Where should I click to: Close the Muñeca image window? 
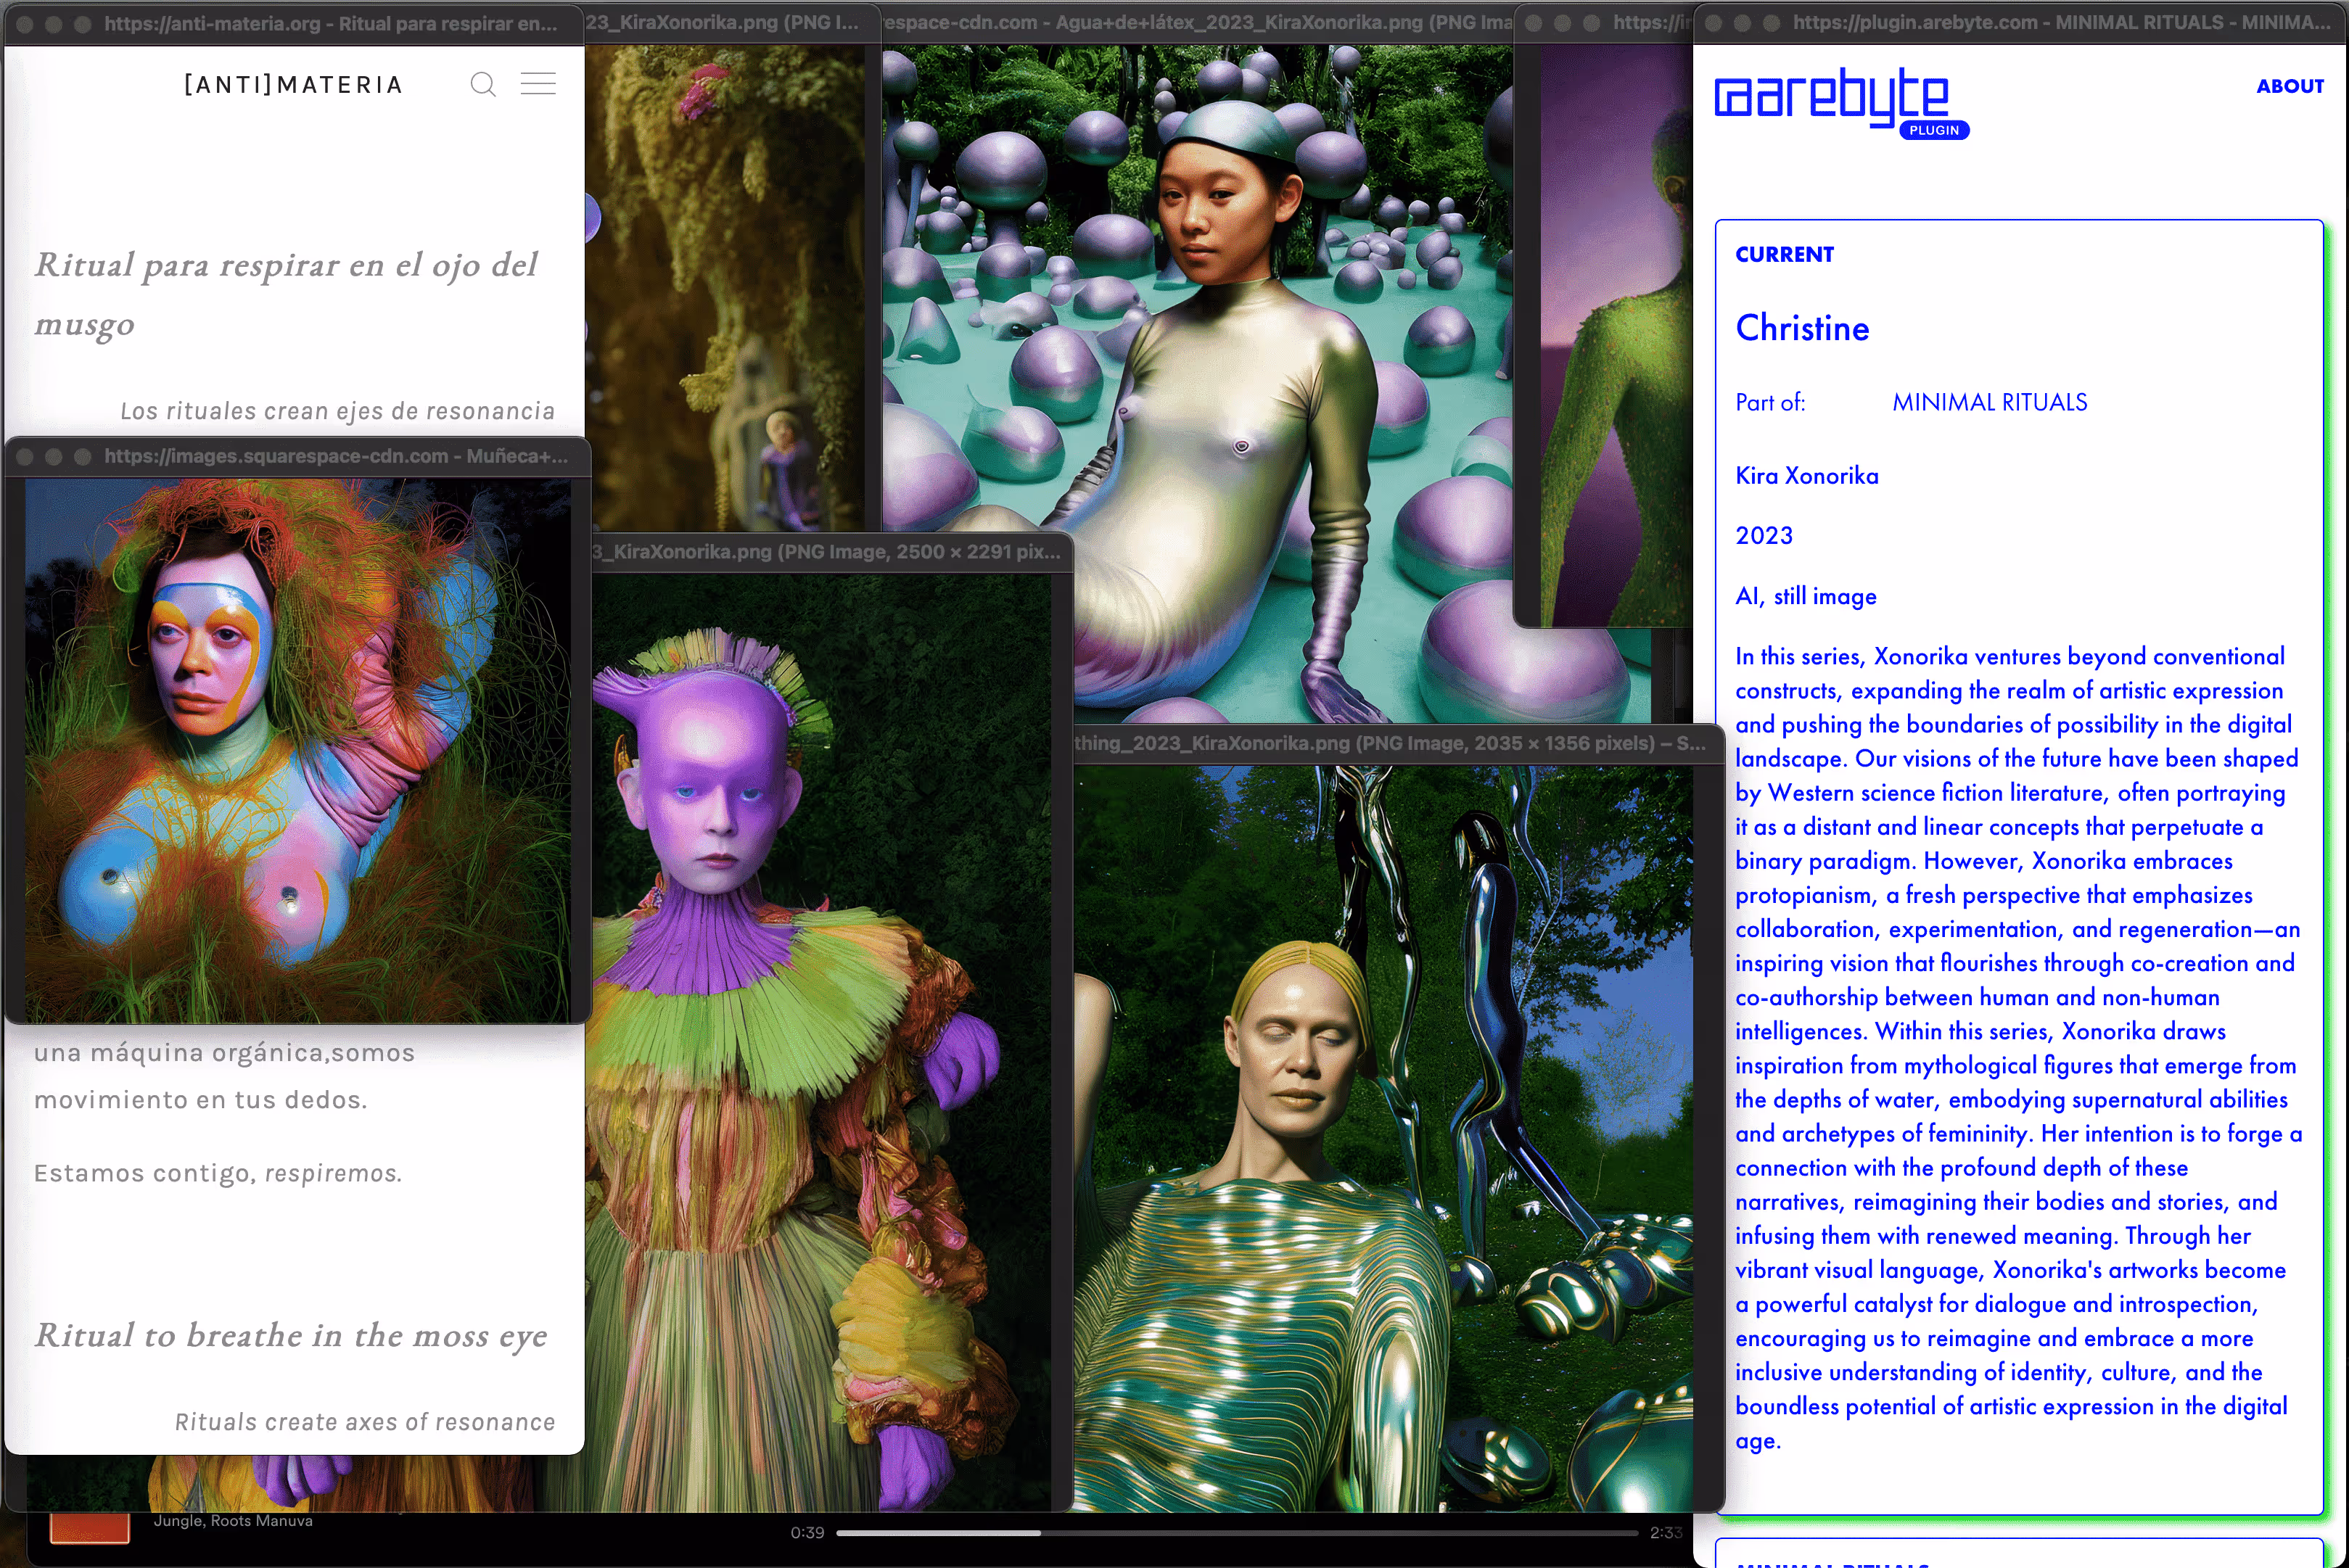(x=26, y=457)
